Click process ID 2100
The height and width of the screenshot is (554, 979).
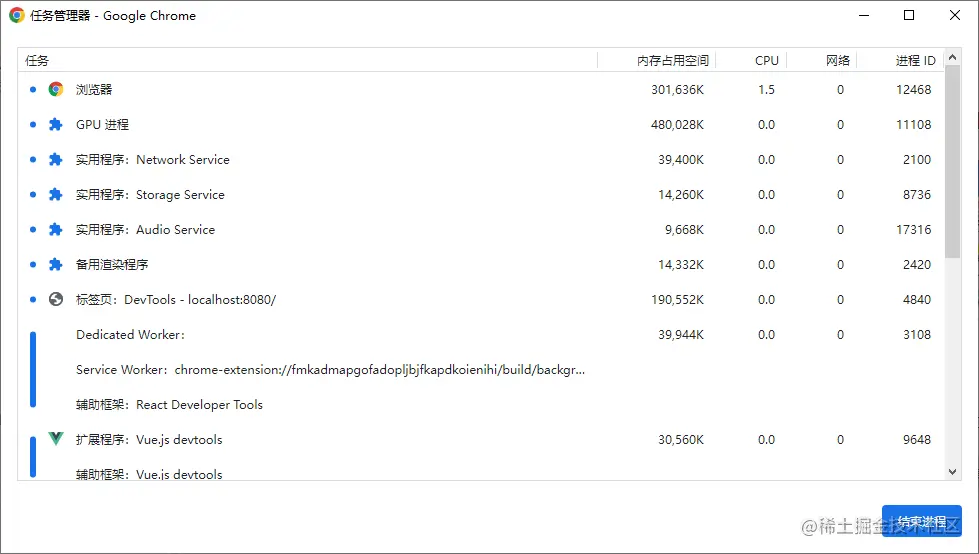click(x=917, y=159)
